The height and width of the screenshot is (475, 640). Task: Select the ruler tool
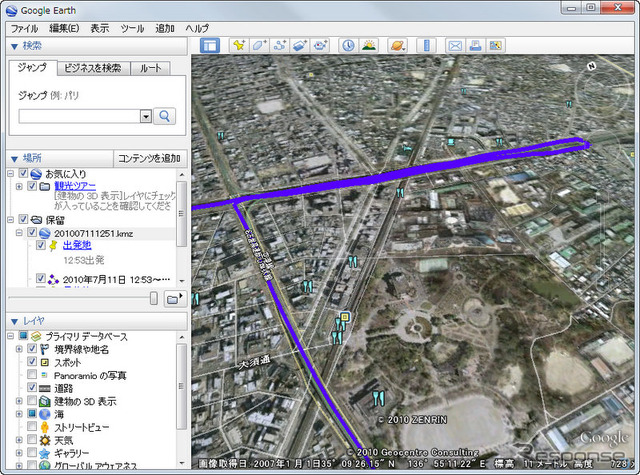coord(427,45)
